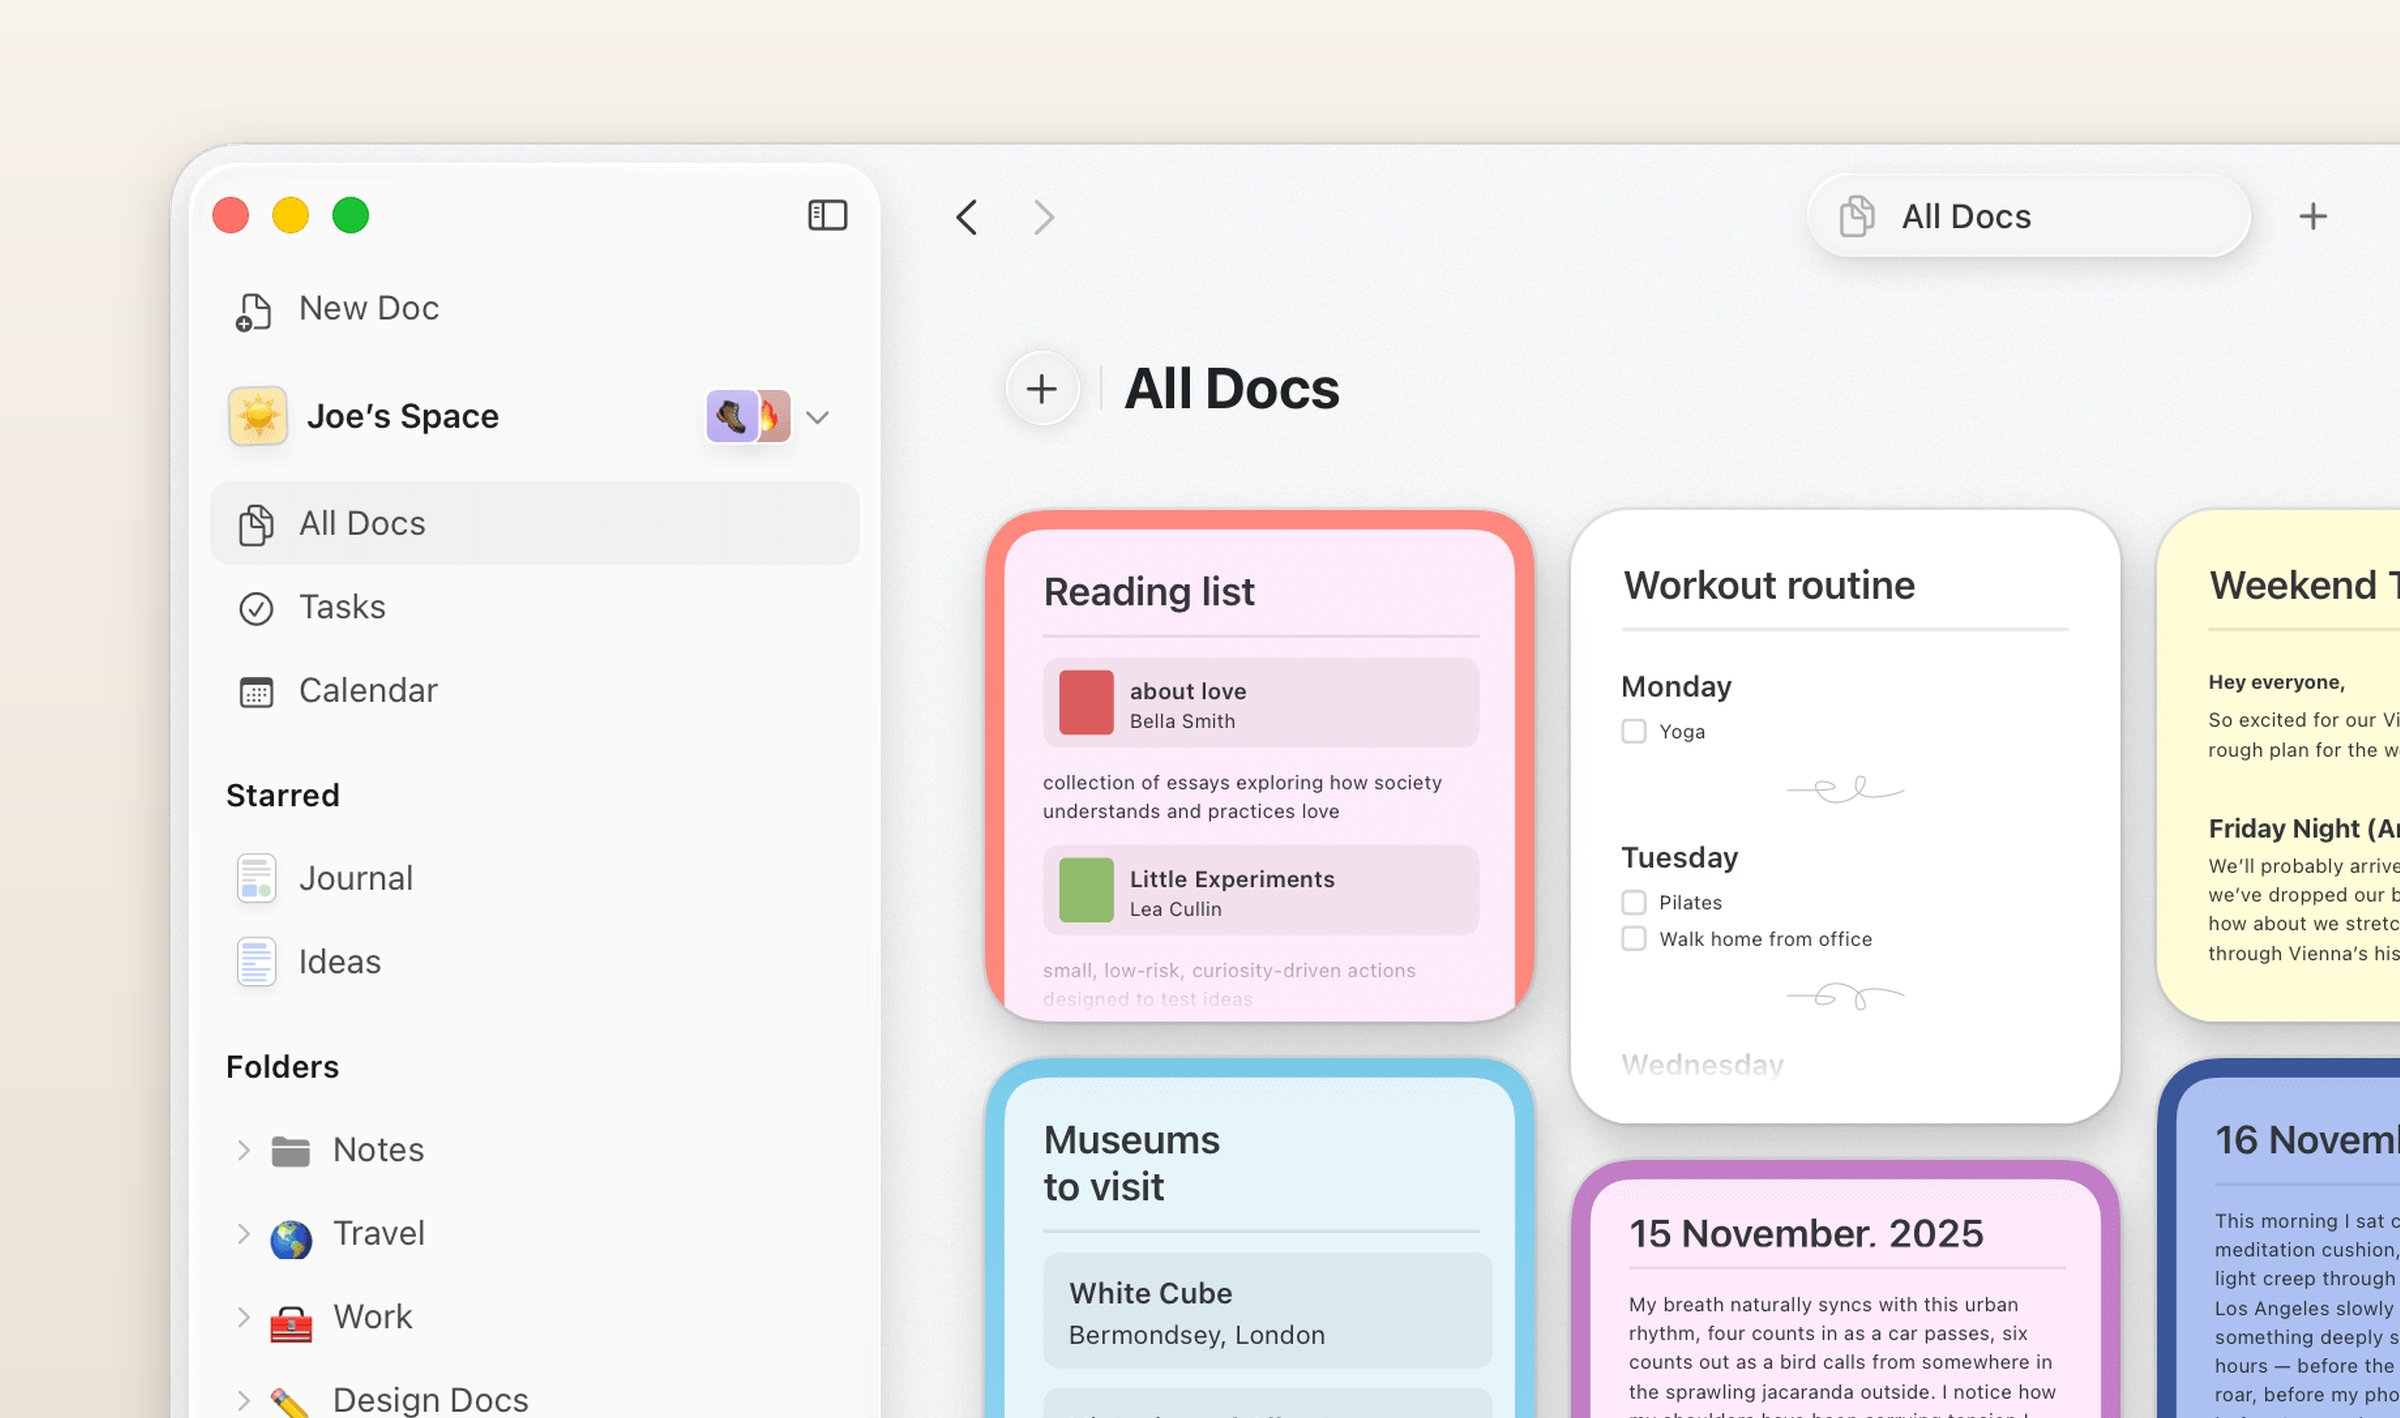
Task: Expand the Notes folder
Action: 243,1150
